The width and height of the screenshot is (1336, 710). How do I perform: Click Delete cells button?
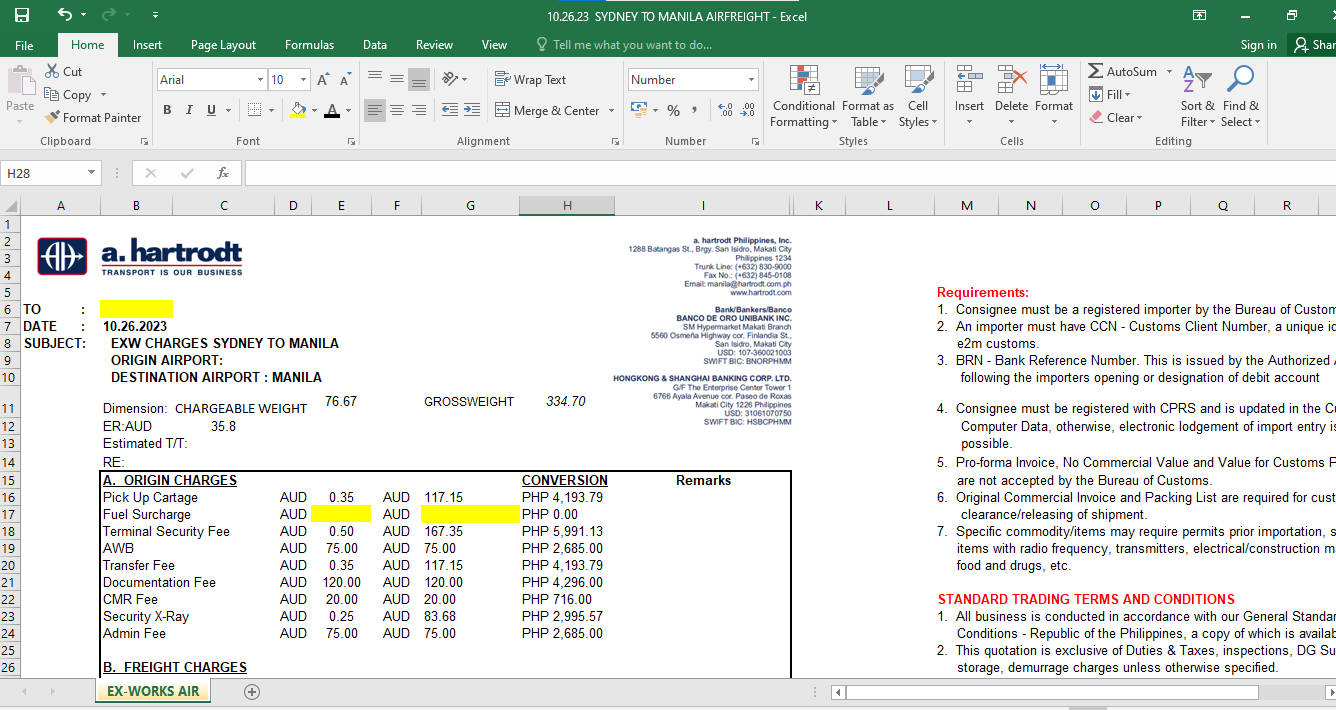(x=1011, y=96)
